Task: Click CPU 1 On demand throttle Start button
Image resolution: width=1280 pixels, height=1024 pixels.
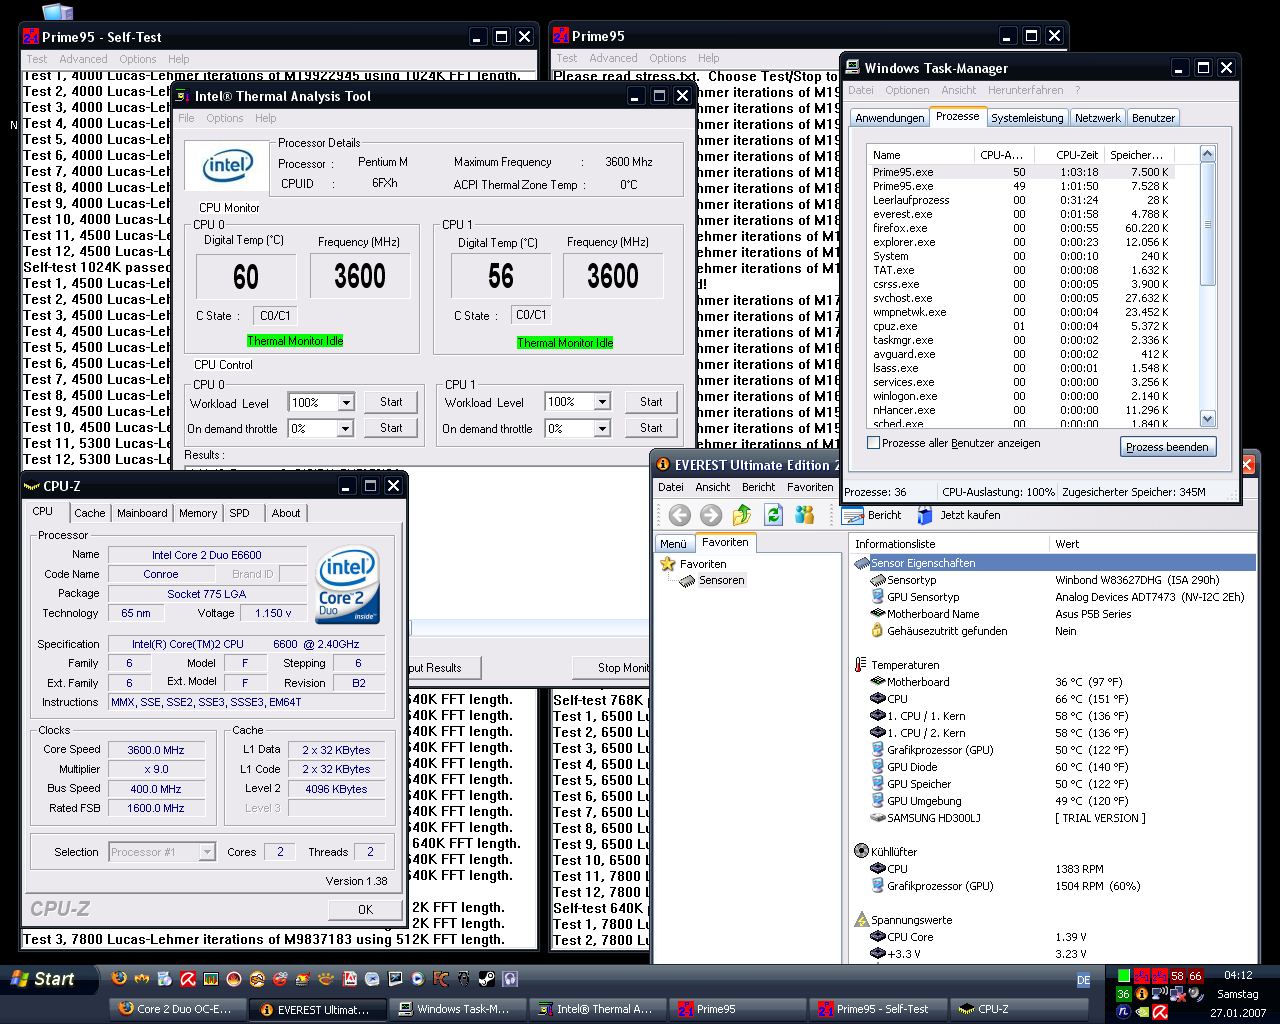Action: (x=651, y=428)
